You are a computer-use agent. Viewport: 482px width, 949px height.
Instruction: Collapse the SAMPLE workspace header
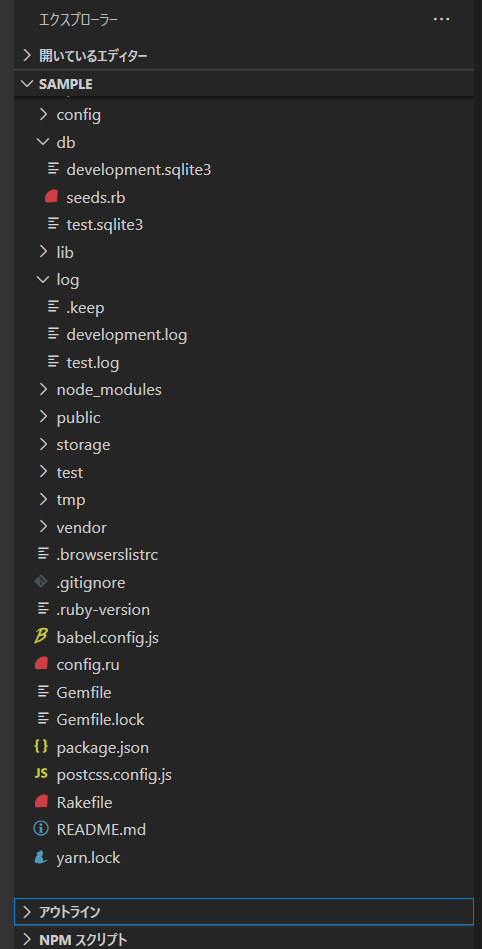(x=243, y=84)
